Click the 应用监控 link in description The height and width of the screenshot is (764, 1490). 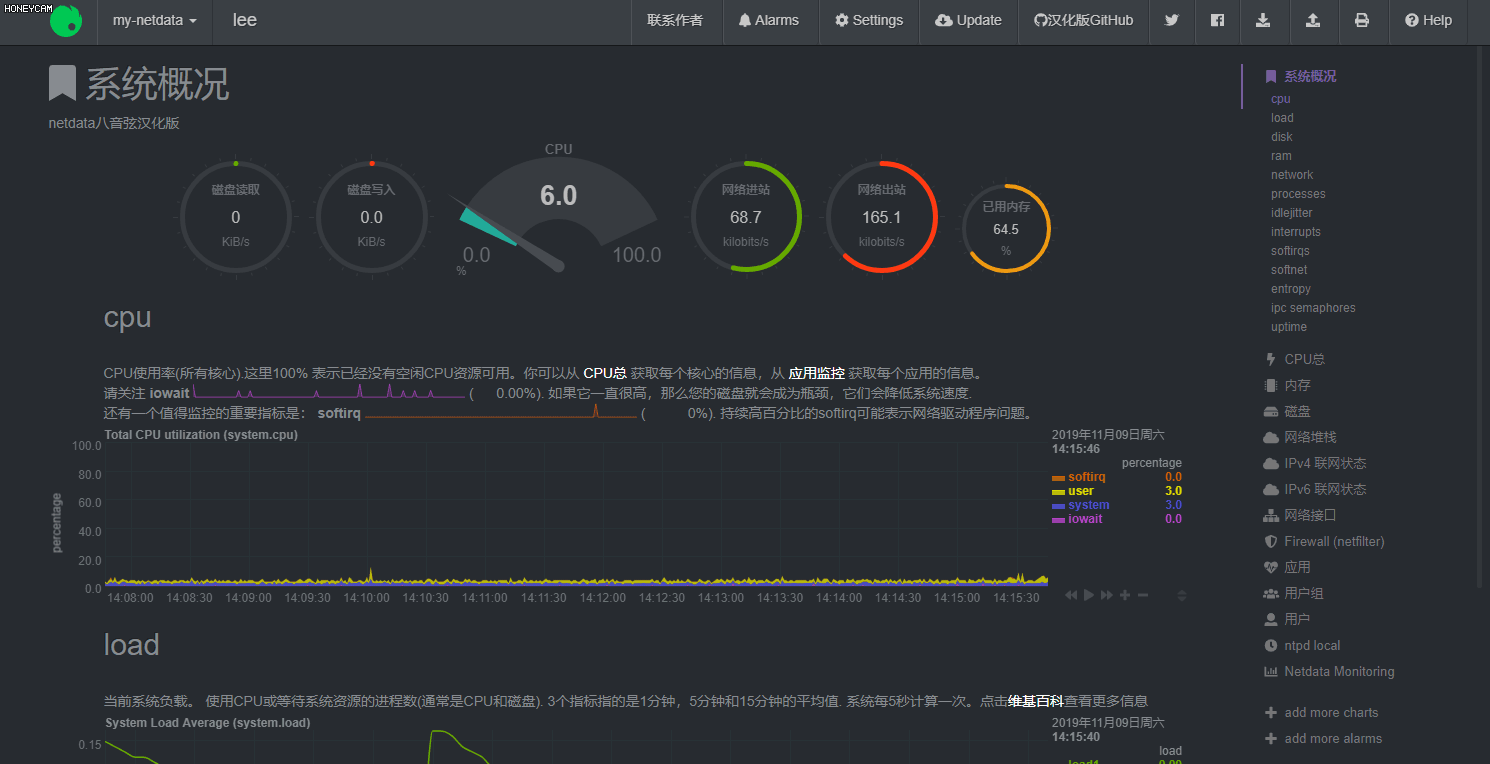pyautogui.click(x=817, y=373)
